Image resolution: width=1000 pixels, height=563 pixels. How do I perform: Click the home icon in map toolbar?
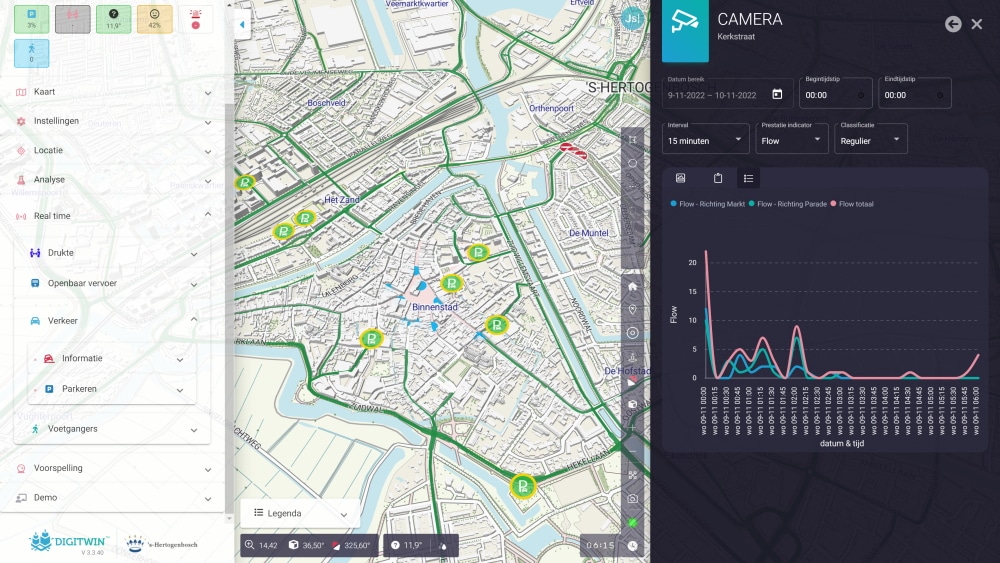pyautogui.click(x=632, y=286)
